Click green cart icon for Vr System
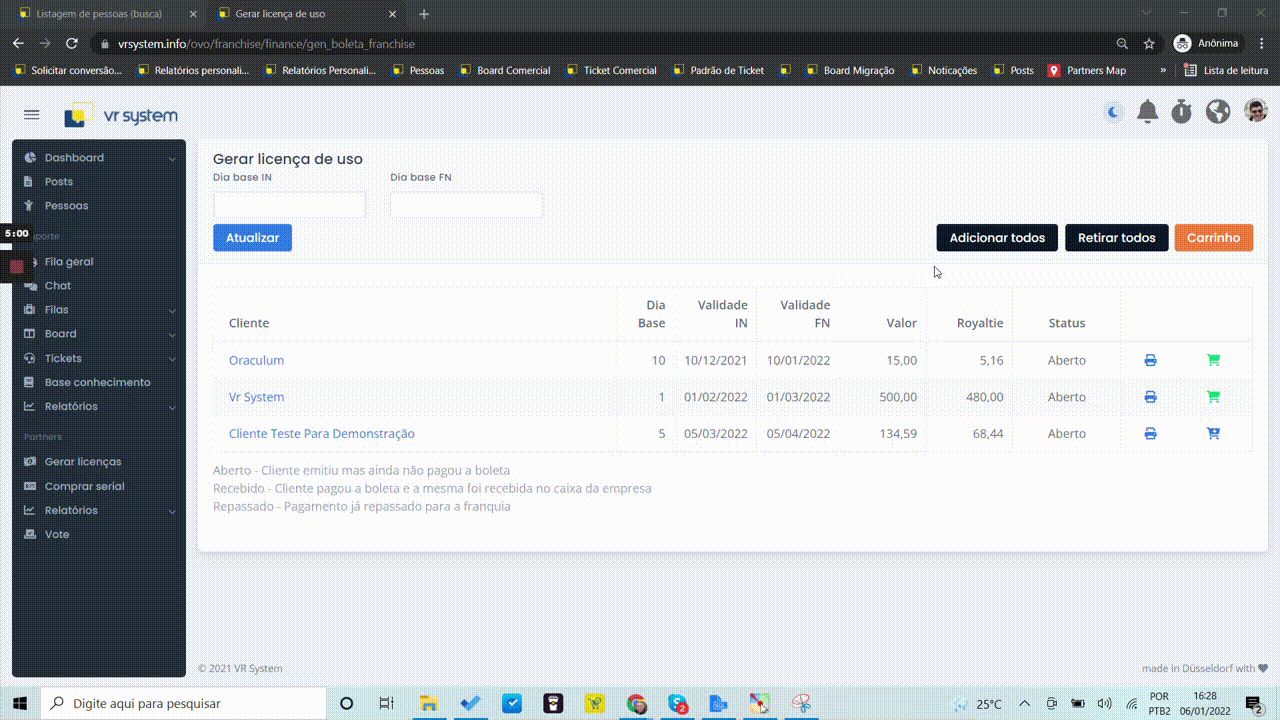This screenshot has height=720, width=1280. [1213, 397]
